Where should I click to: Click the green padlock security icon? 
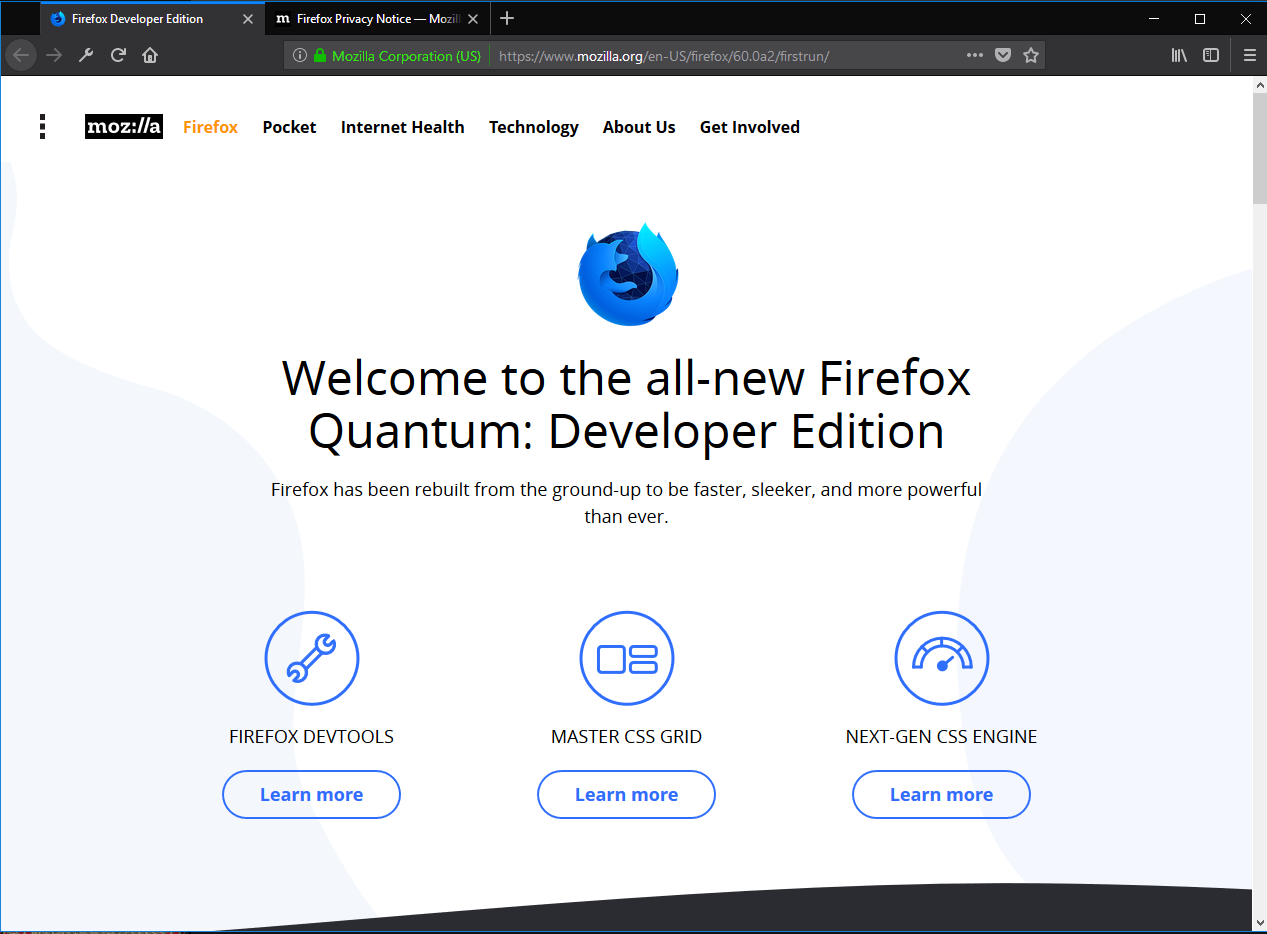(x=321, y=55)
